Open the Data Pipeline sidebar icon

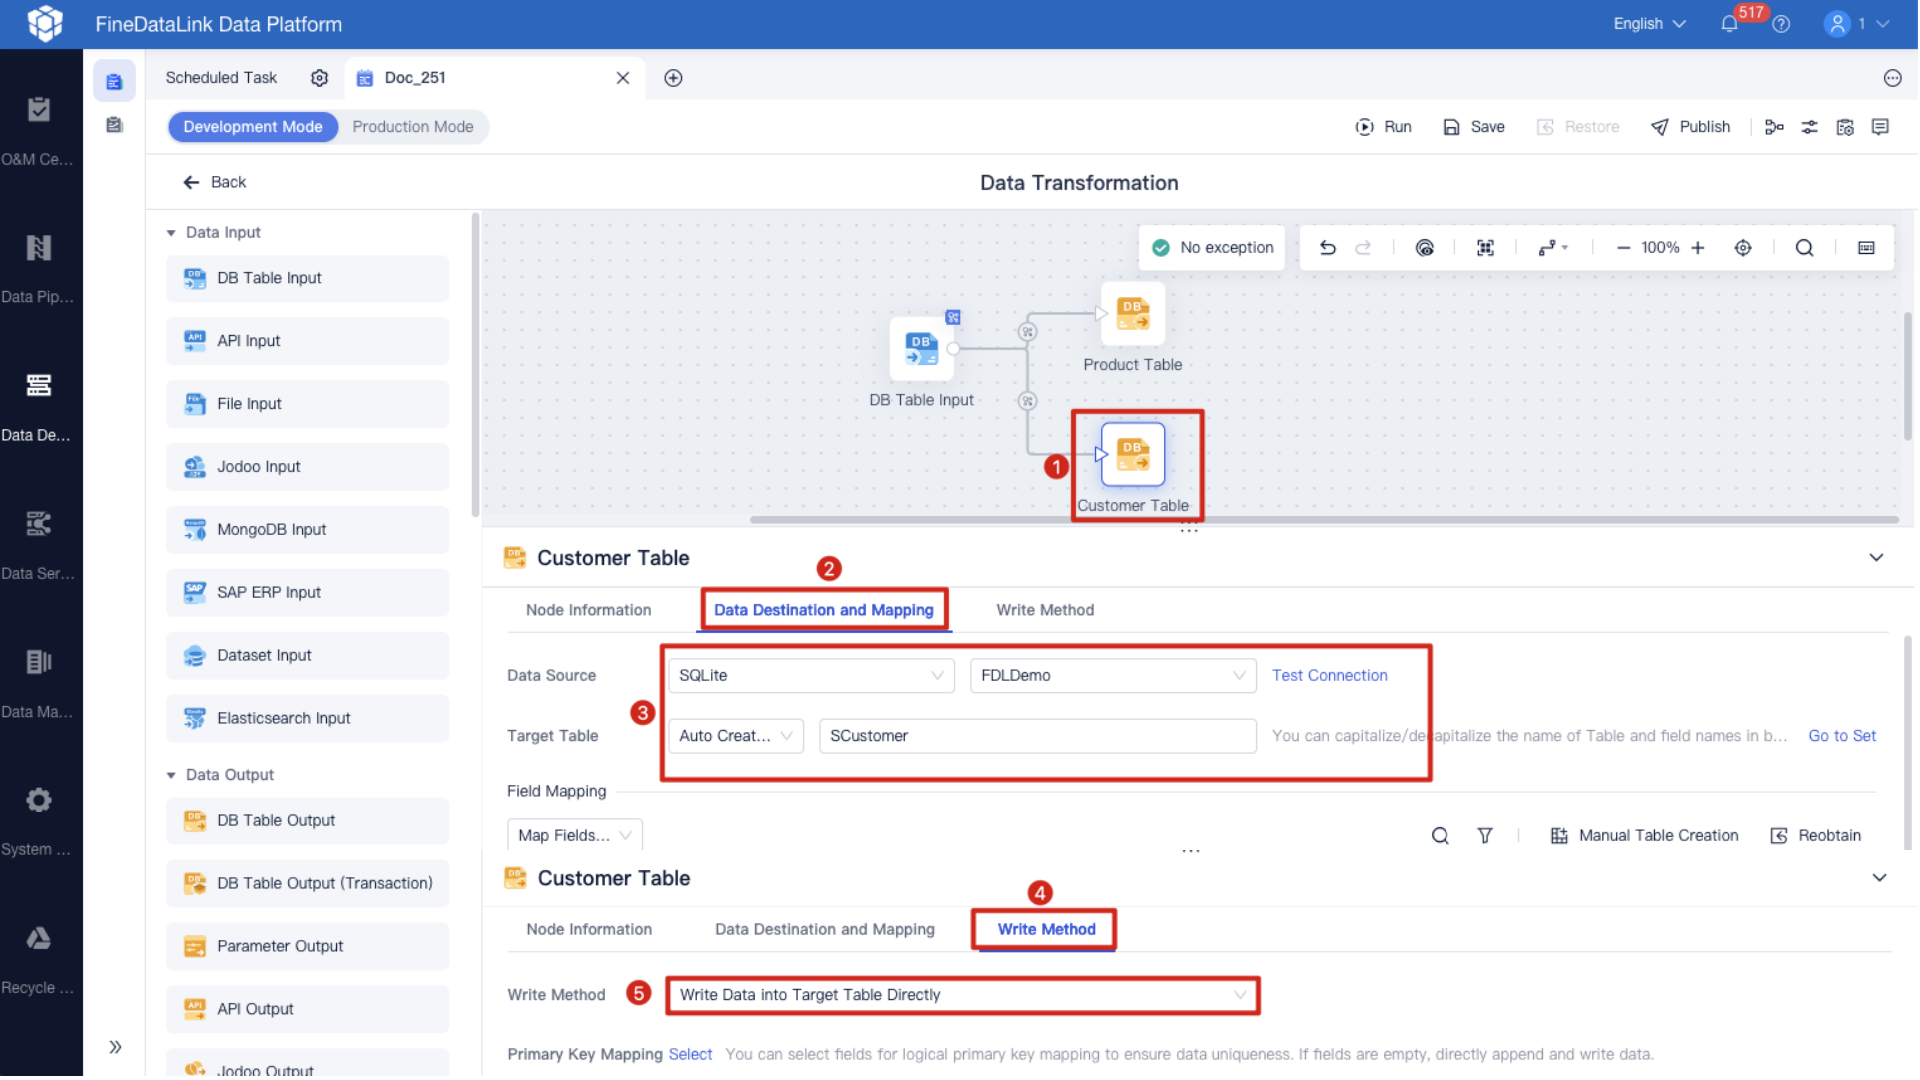[38, 248]
